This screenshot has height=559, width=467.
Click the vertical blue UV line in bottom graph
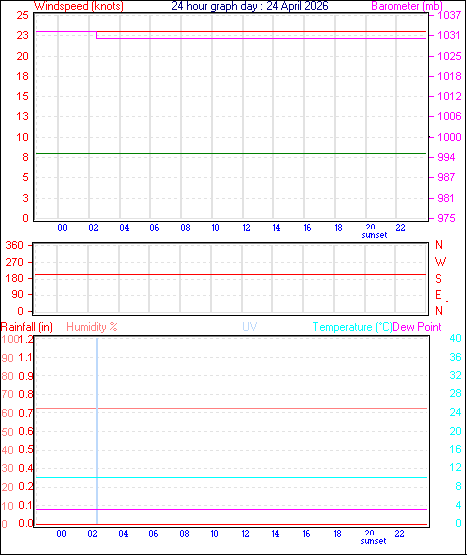97,431
